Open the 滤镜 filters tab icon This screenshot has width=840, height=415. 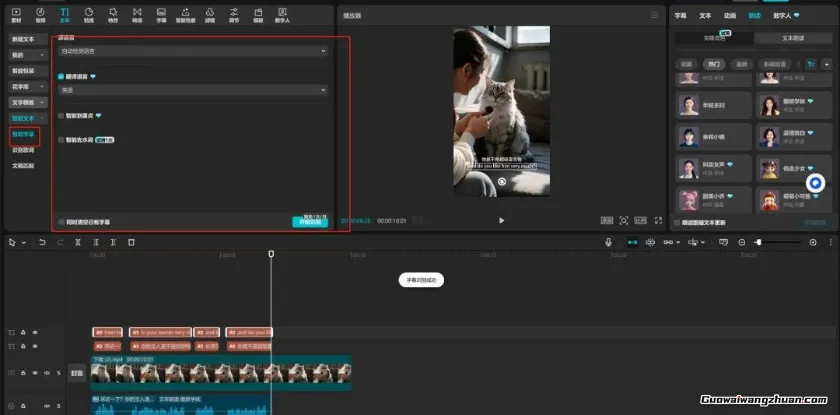pos(210,14)
